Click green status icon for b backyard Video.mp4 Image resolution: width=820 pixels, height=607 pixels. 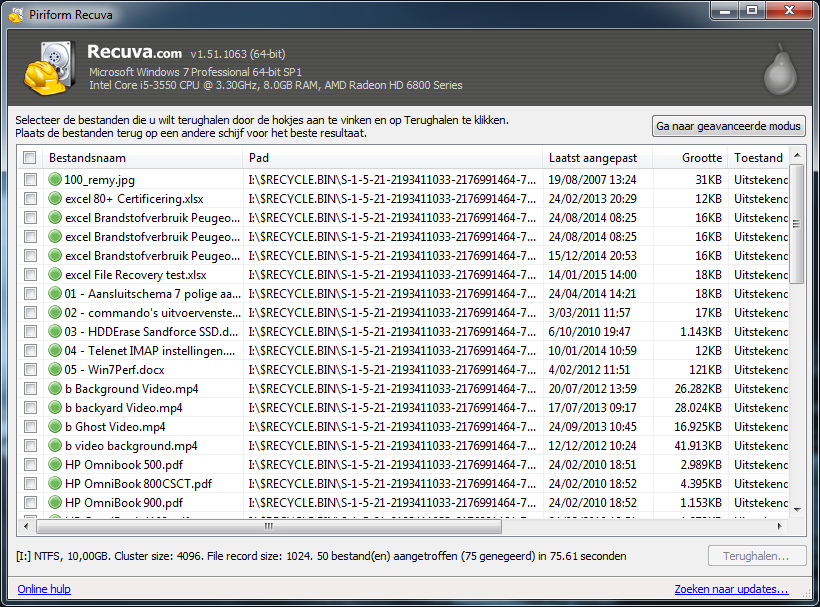[55, 407]
